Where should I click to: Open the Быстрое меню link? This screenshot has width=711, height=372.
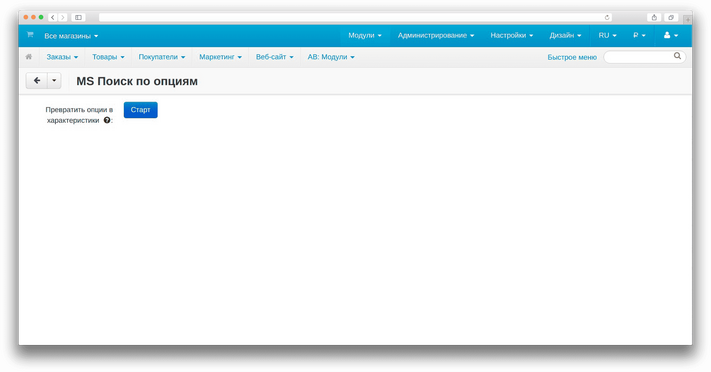(572, 57)
